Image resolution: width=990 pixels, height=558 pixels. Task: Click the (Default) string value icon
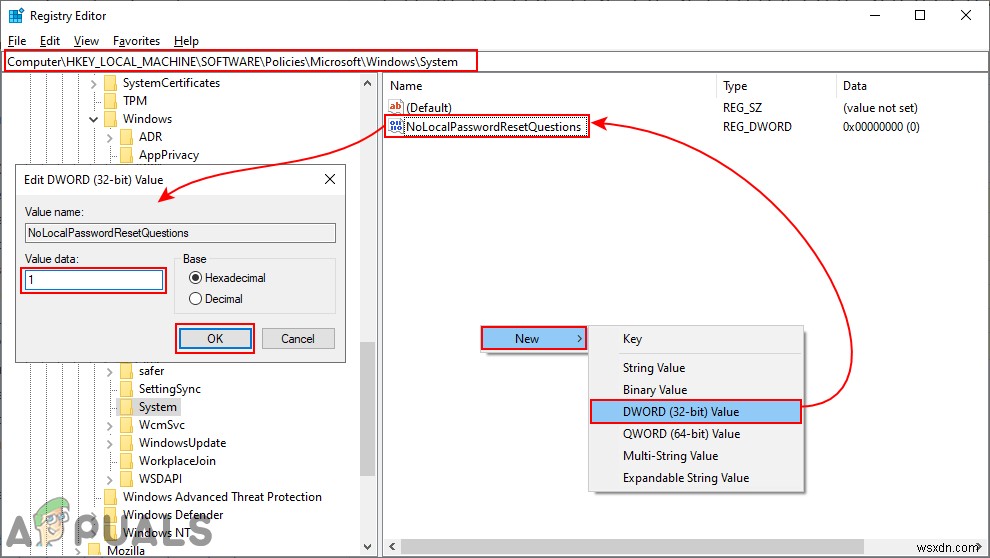396,107
